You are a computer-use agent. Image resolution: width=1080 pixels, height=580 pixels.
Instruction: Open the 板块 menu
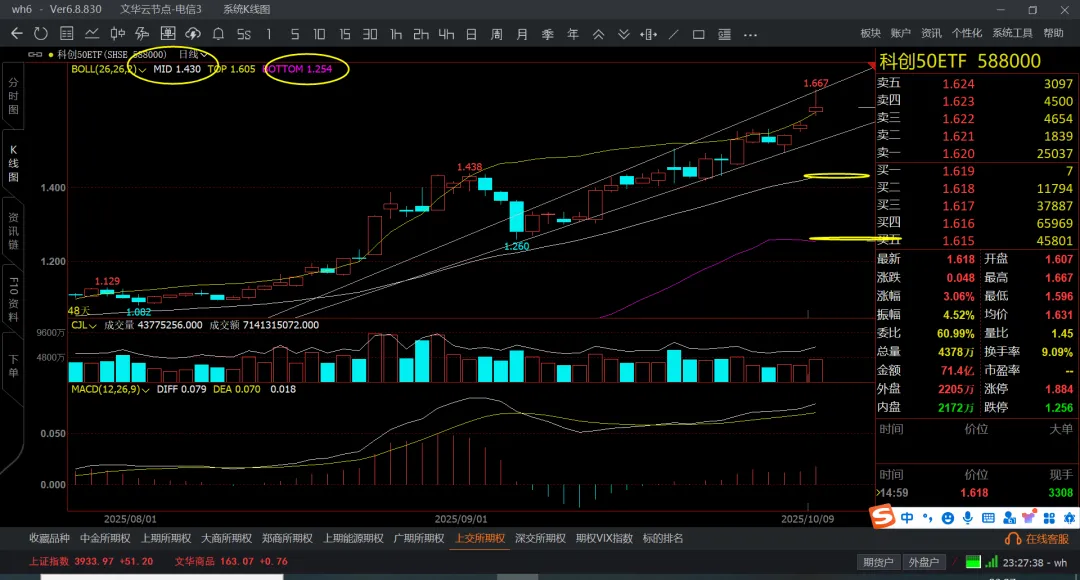[871, 33]
